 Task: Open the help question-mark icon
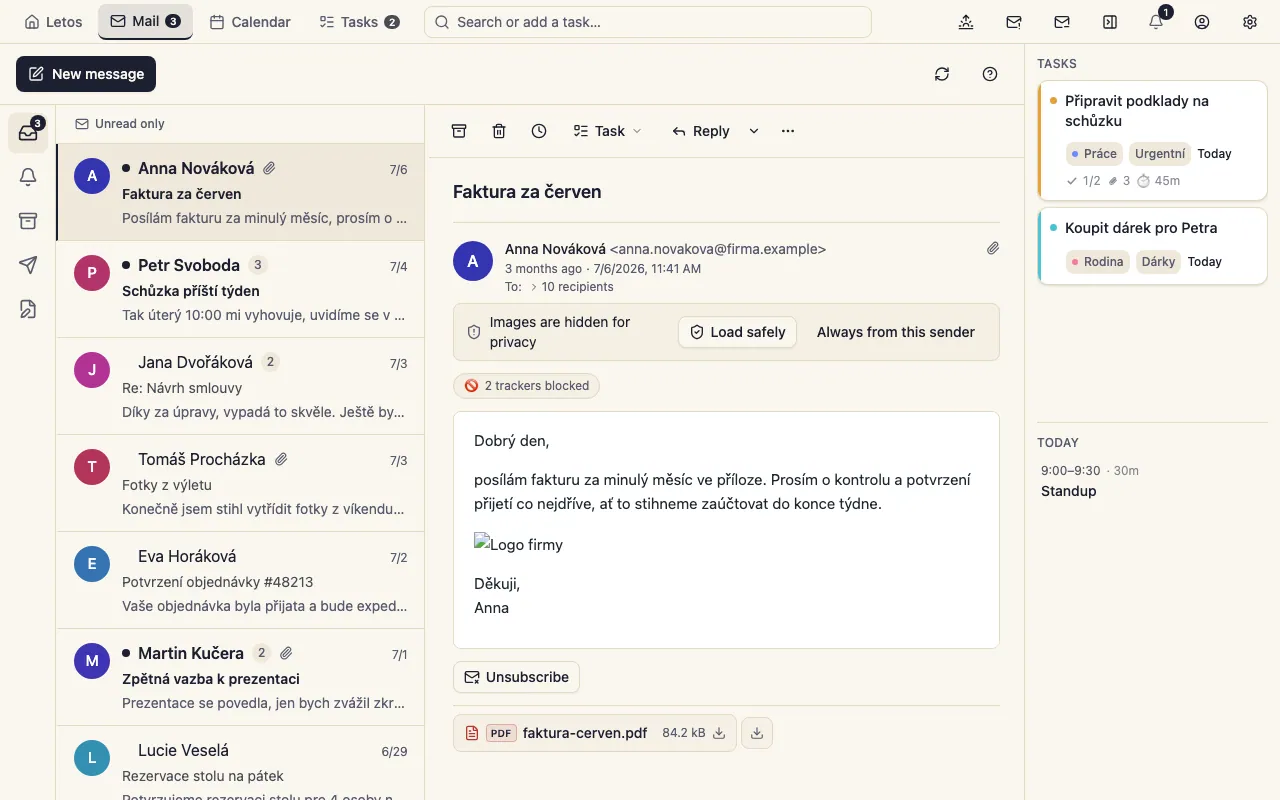point(990,74)
